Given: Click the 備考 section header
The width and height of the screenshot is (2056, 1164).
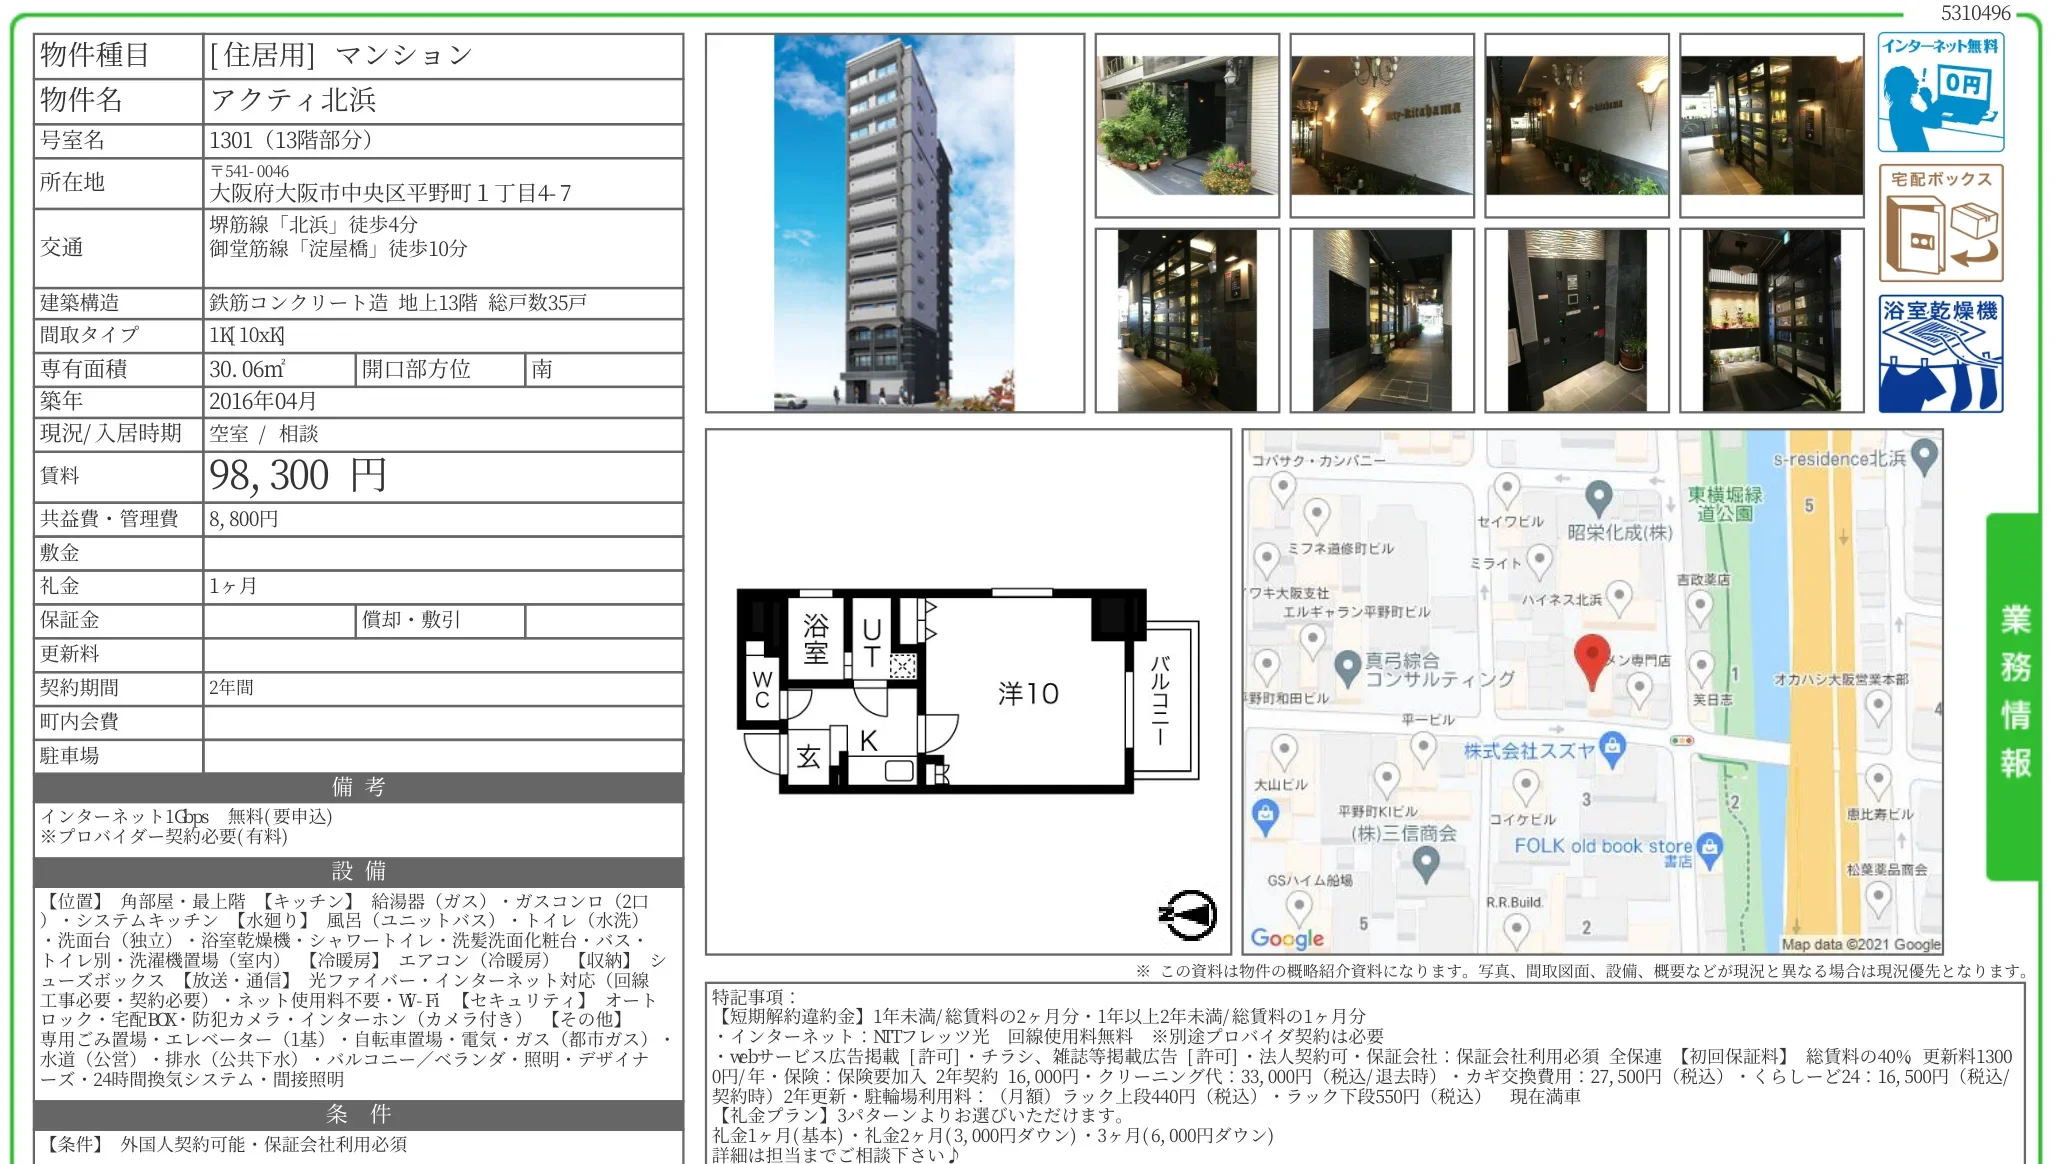Looking at the screenshot, I should (358, 787).
